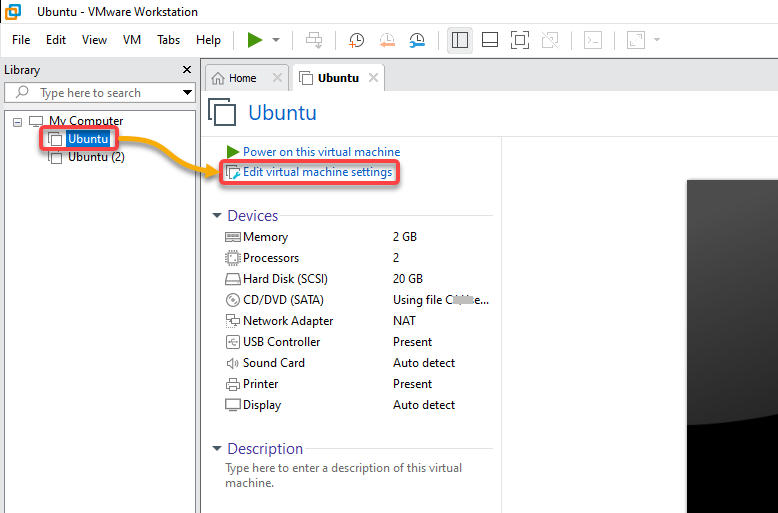778x513 pixels.
Task: Click the Sound Card speaker icon
Action: (x=232, y=363)
